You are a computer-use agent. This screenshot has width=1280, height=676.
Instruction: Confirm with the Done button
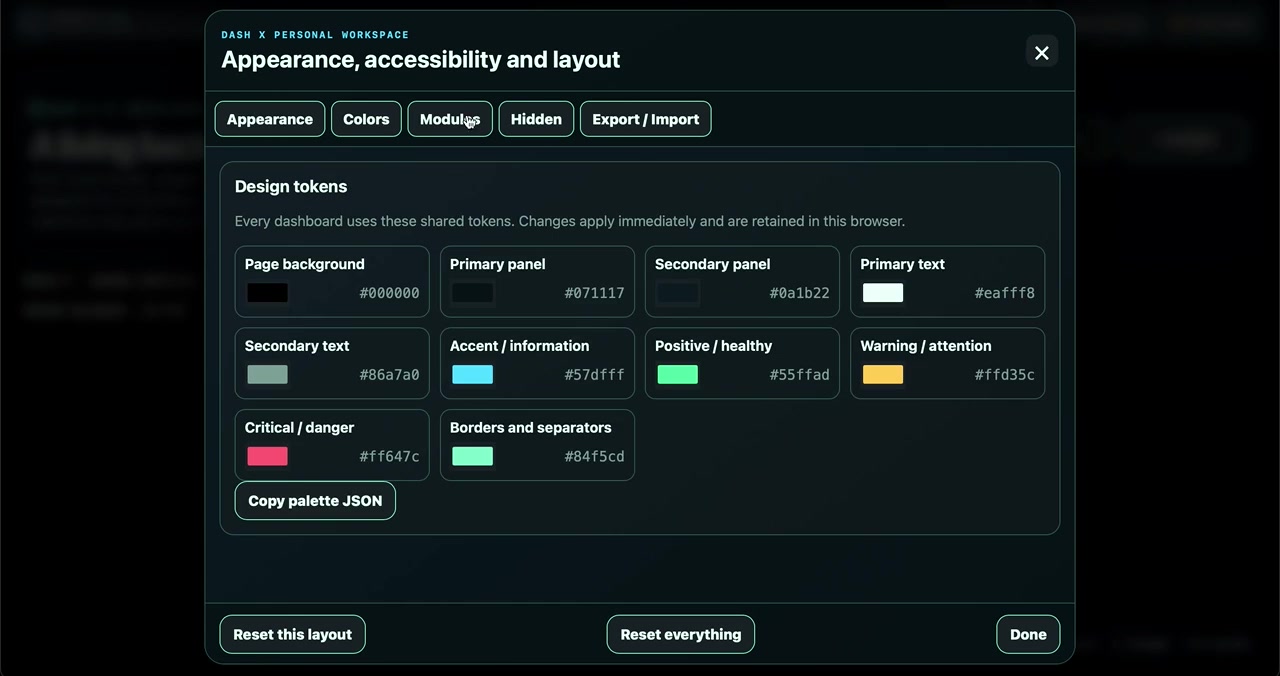coord(1028,634)
